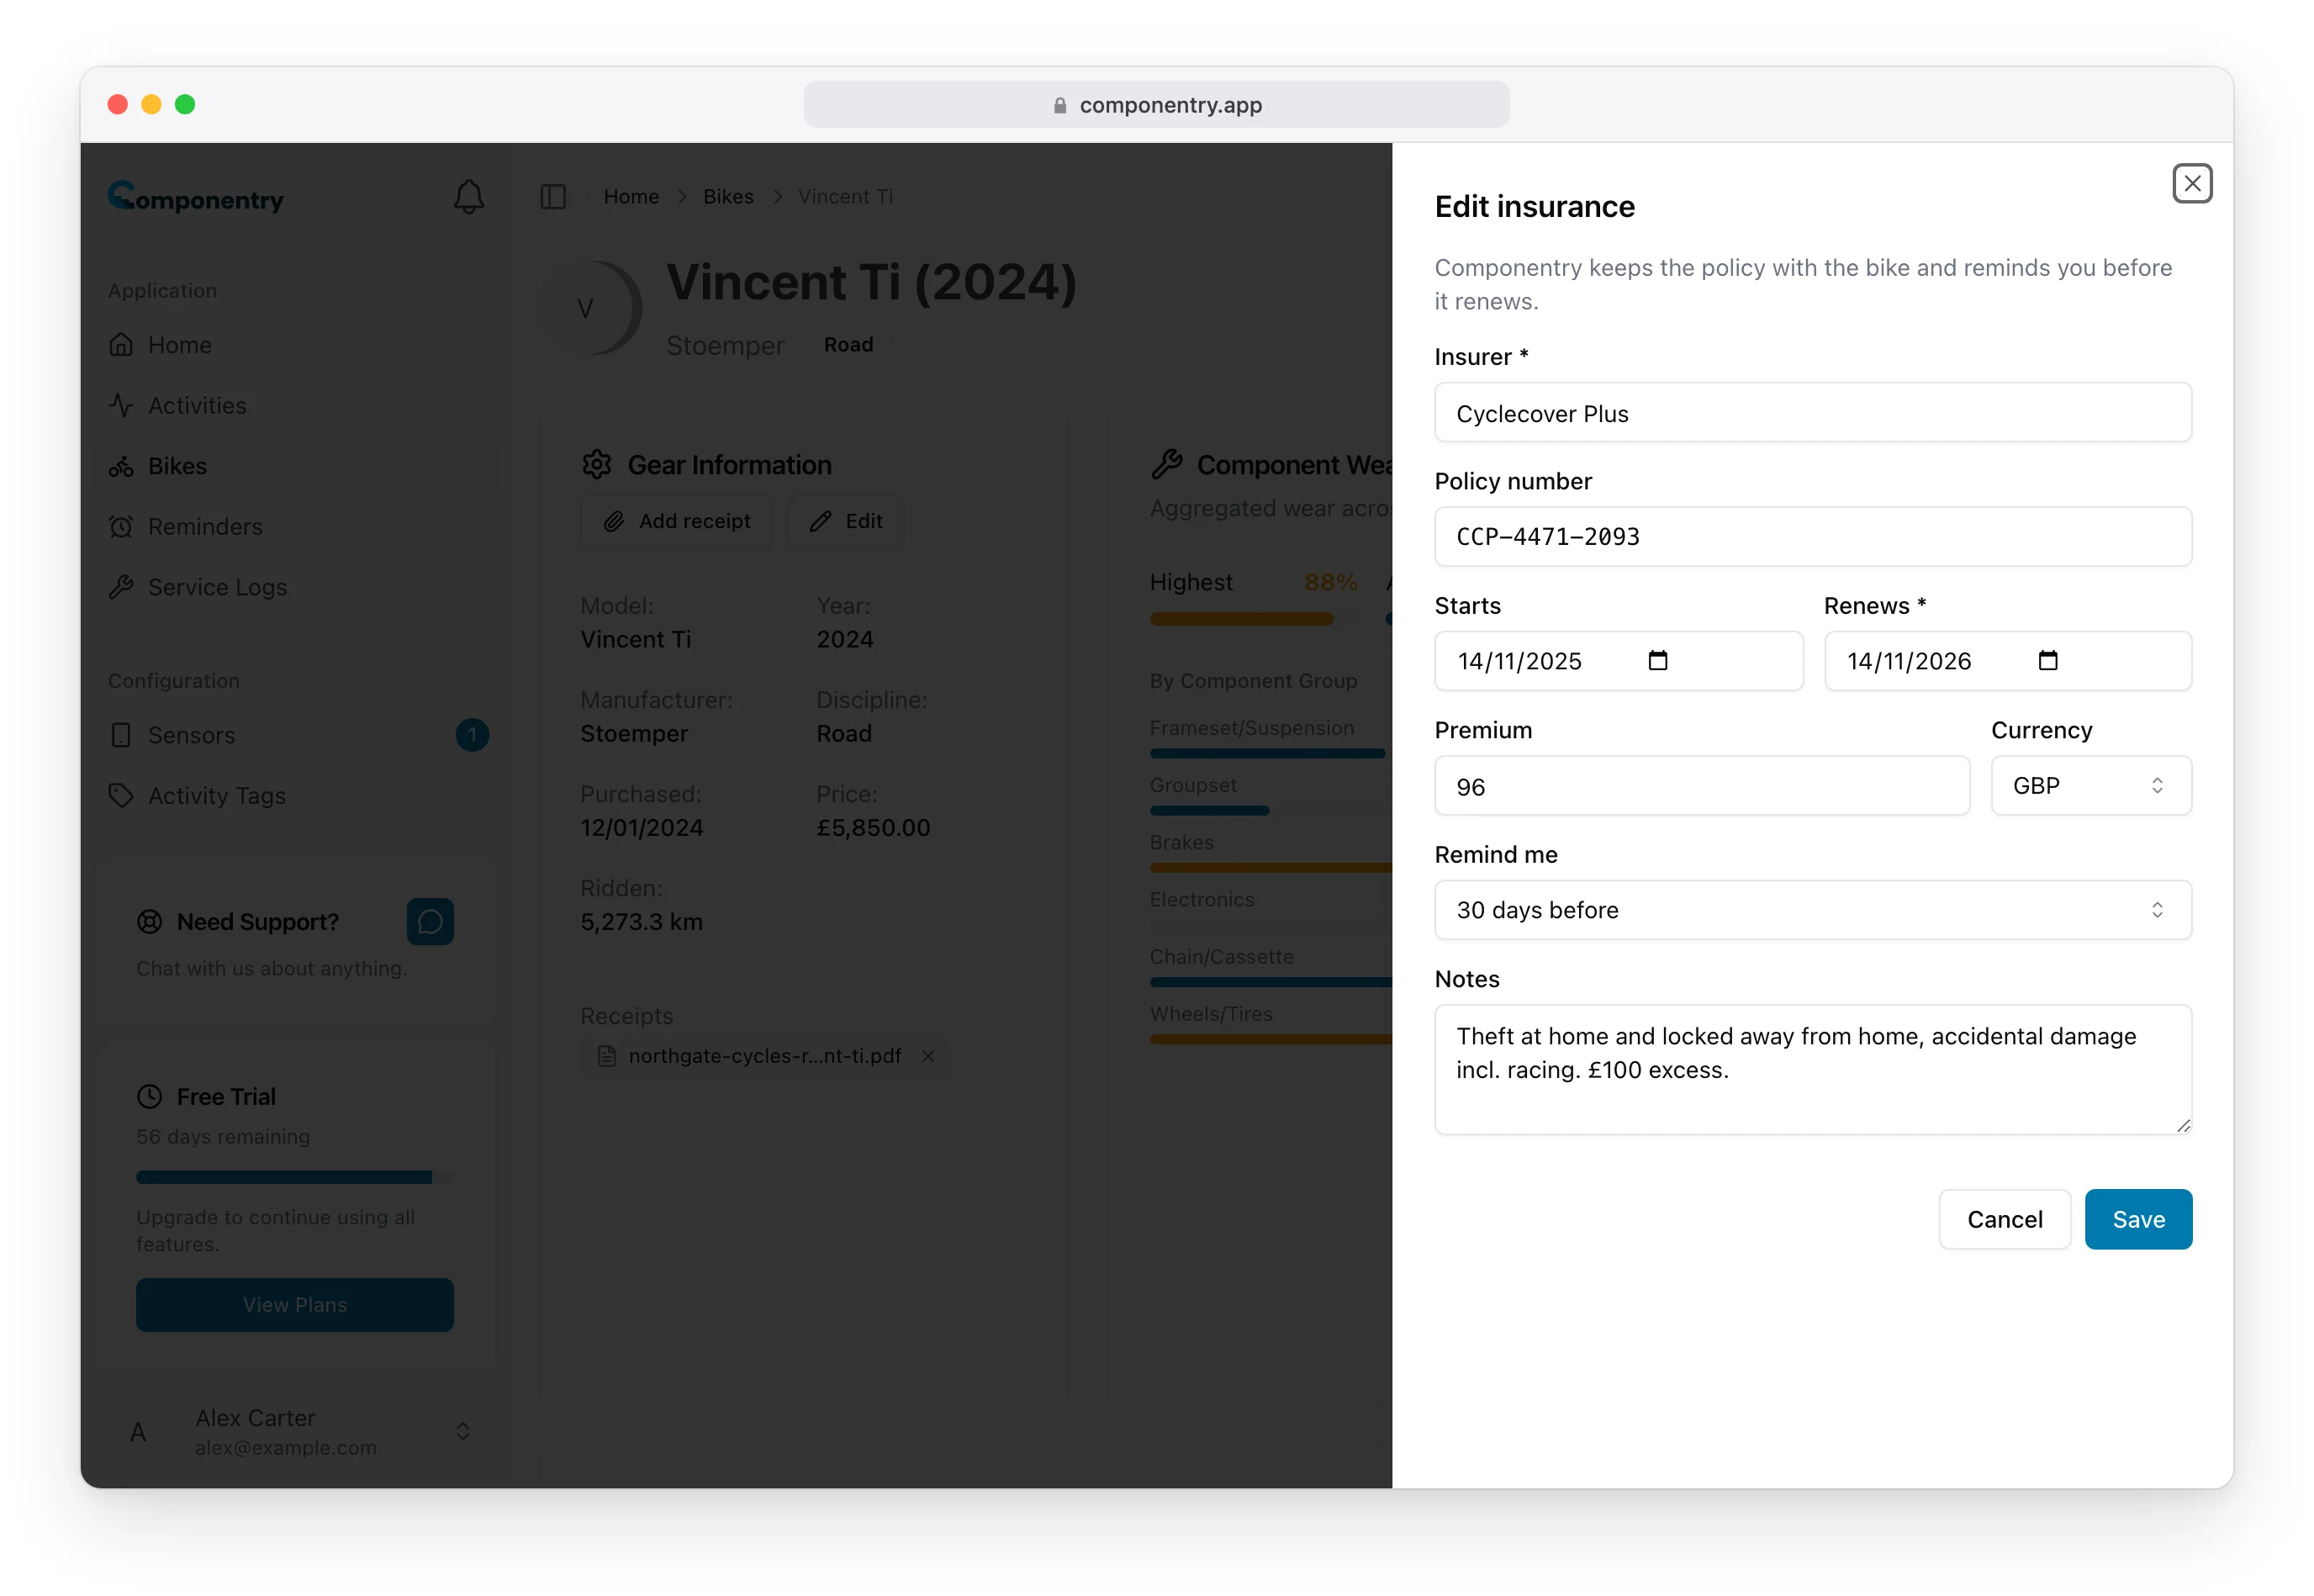Navigate to Home breadcrumb
This screenshot has height=1596, width=2314.
click(631, 197)
